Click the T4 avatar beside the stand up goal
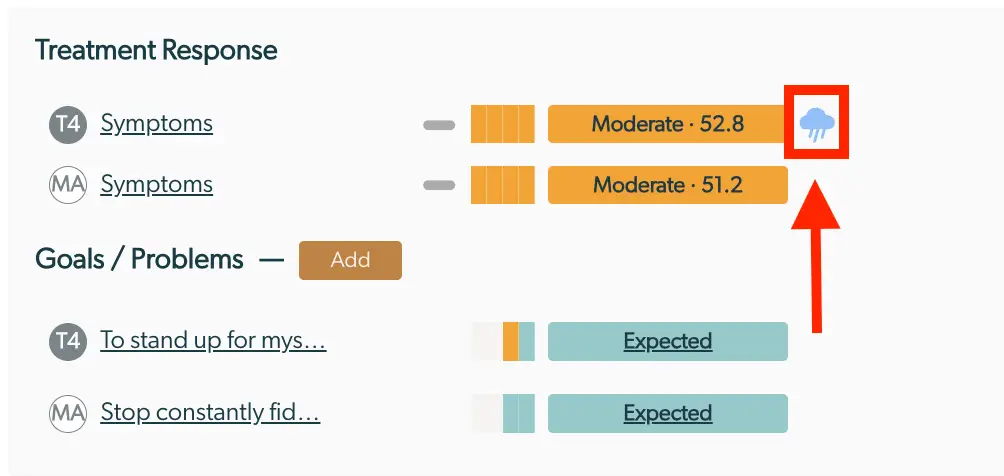The width and height of the screenshot is (1004, 476). (65, 341)
